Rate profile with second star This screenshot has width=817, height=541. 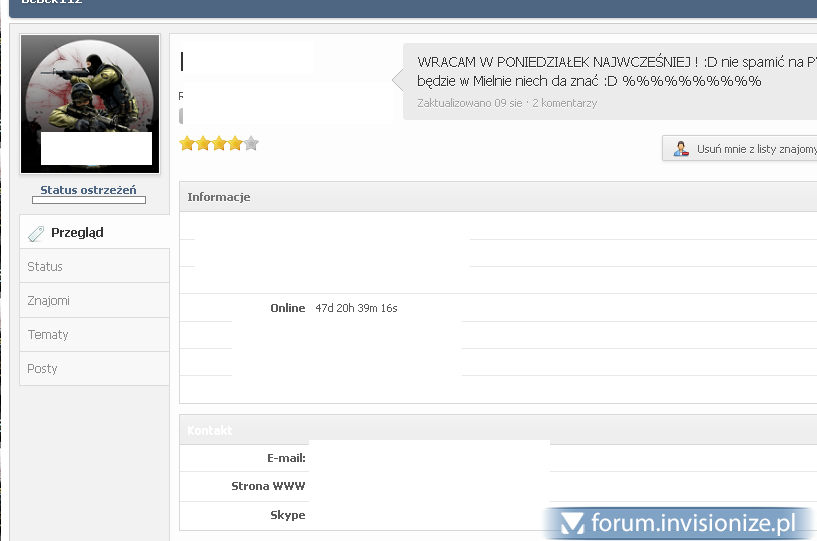[x=203, y=144]
